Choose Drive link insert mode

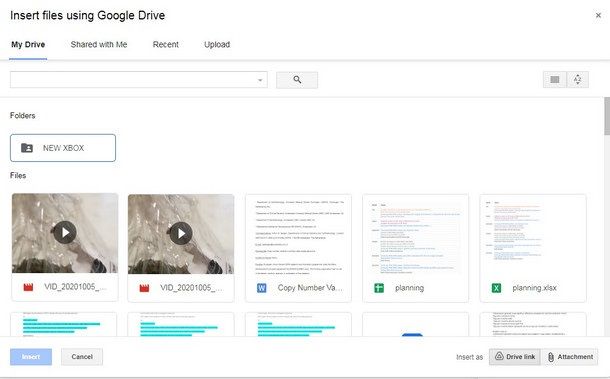pyautogui.click(x=515, y=357)
